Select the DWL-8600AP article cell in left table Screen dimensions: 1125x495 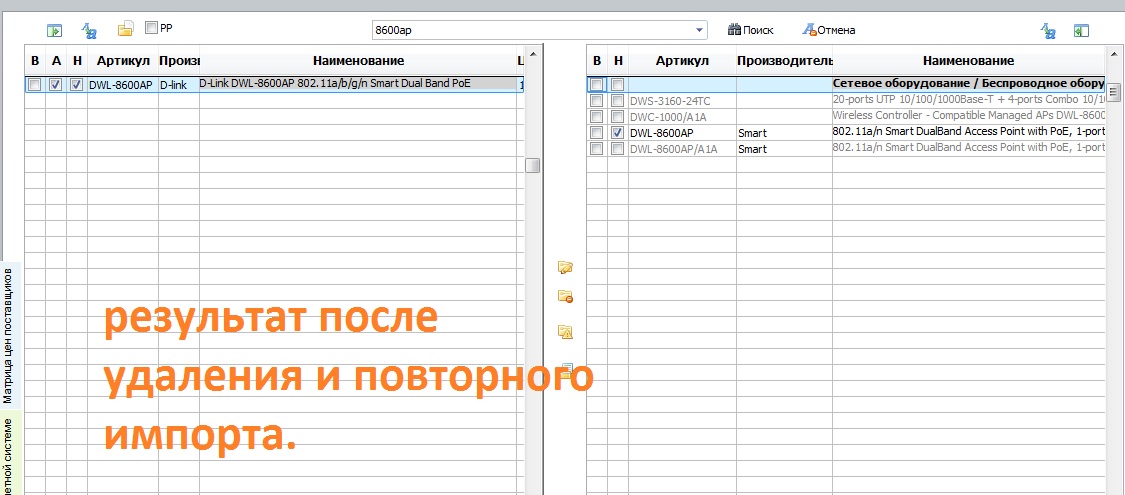click(x=123, y=85)
